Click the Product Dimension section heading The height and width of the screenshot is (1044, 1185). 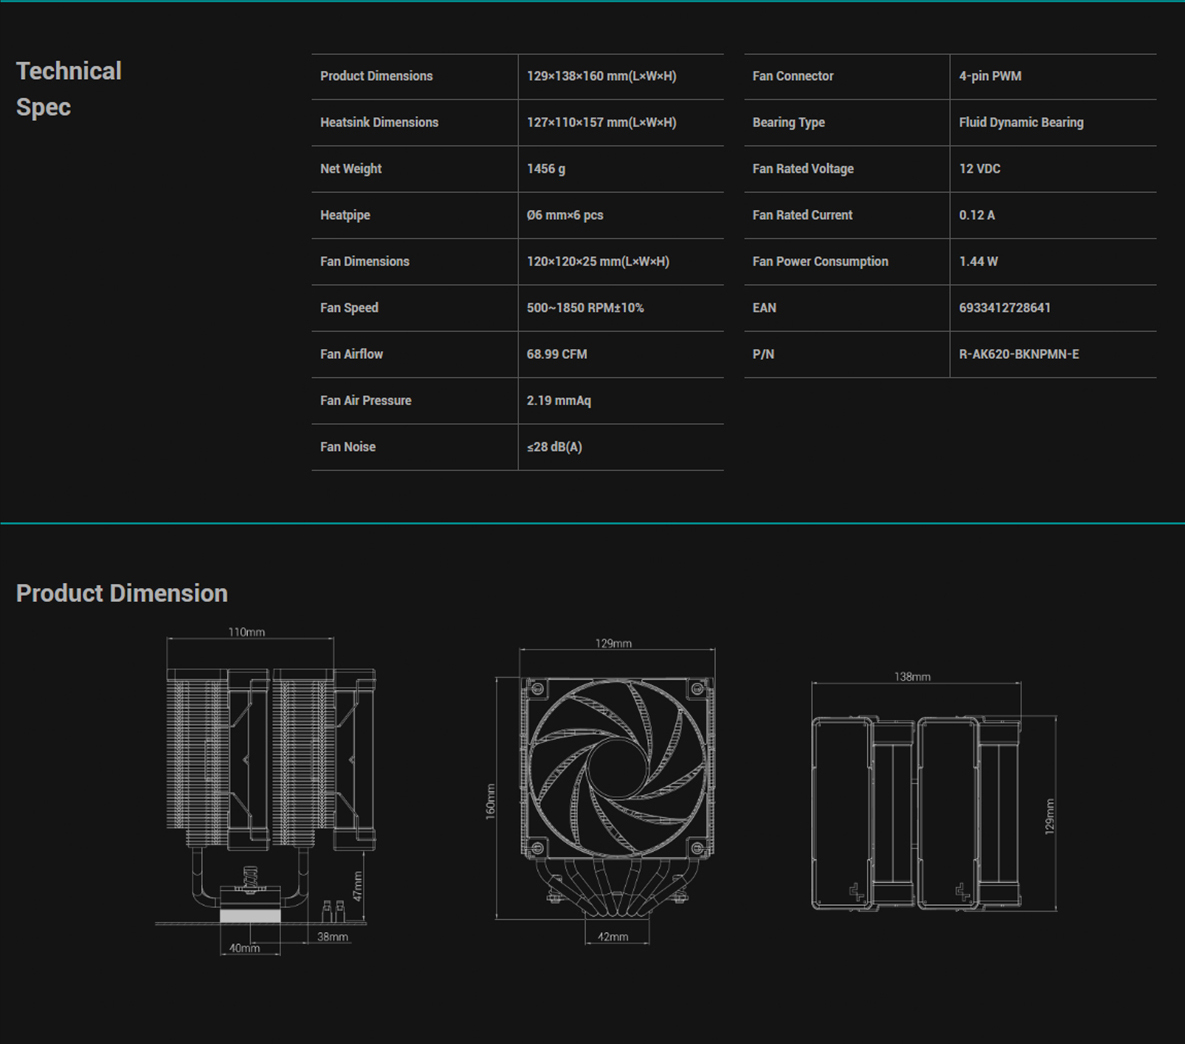(x=122, y=593)
